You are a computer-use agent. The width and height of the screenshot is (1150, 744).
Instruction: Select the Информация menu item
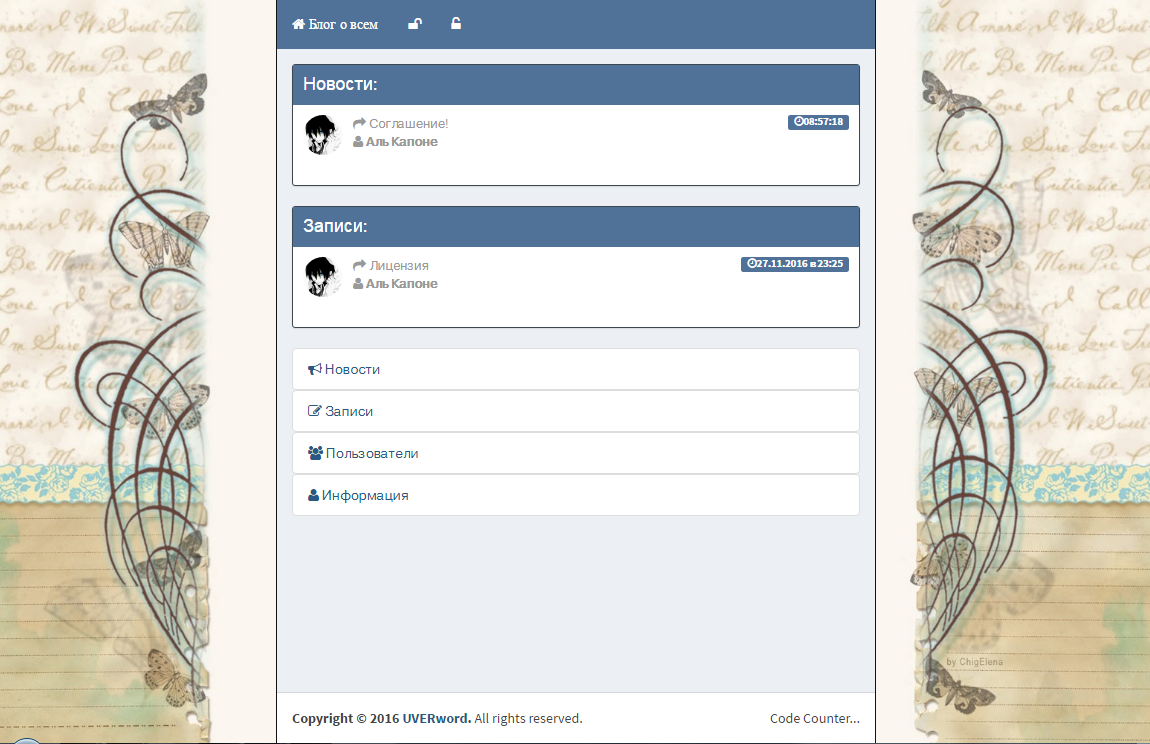[576, 495]
